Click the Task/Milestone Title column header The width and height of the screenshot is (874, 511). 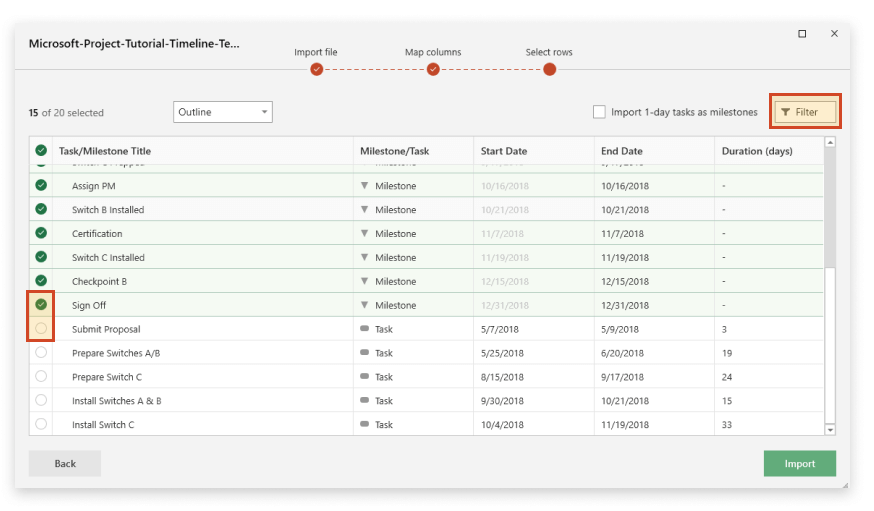tap(105, 151)
